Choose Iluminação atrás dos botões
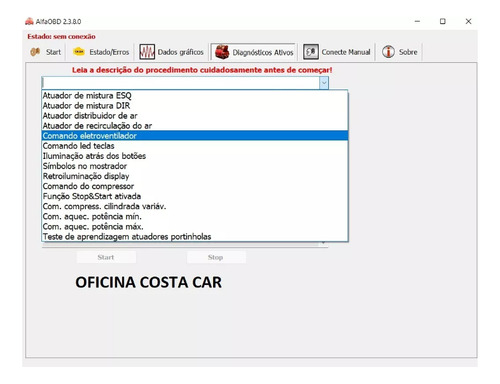 pyautogui.click(x=195, y=156)
